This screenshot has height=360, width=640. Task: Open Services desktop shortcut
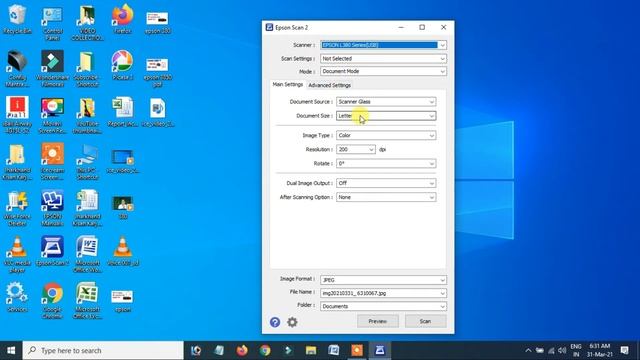pos(17,298)
